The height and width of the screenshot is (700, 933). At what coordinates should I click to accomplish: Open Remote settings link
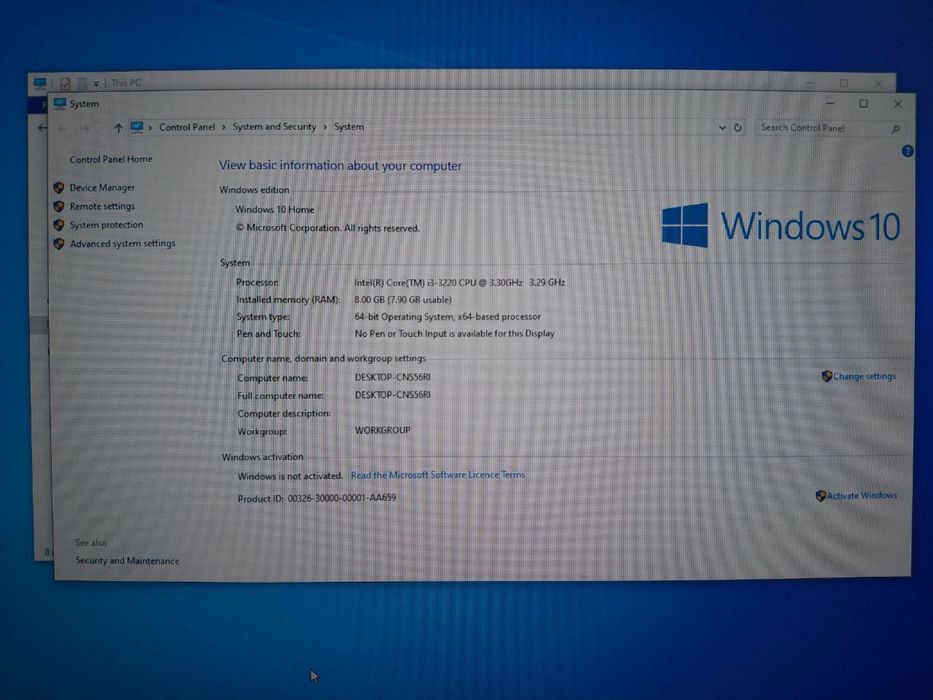(x=102, y=206)
